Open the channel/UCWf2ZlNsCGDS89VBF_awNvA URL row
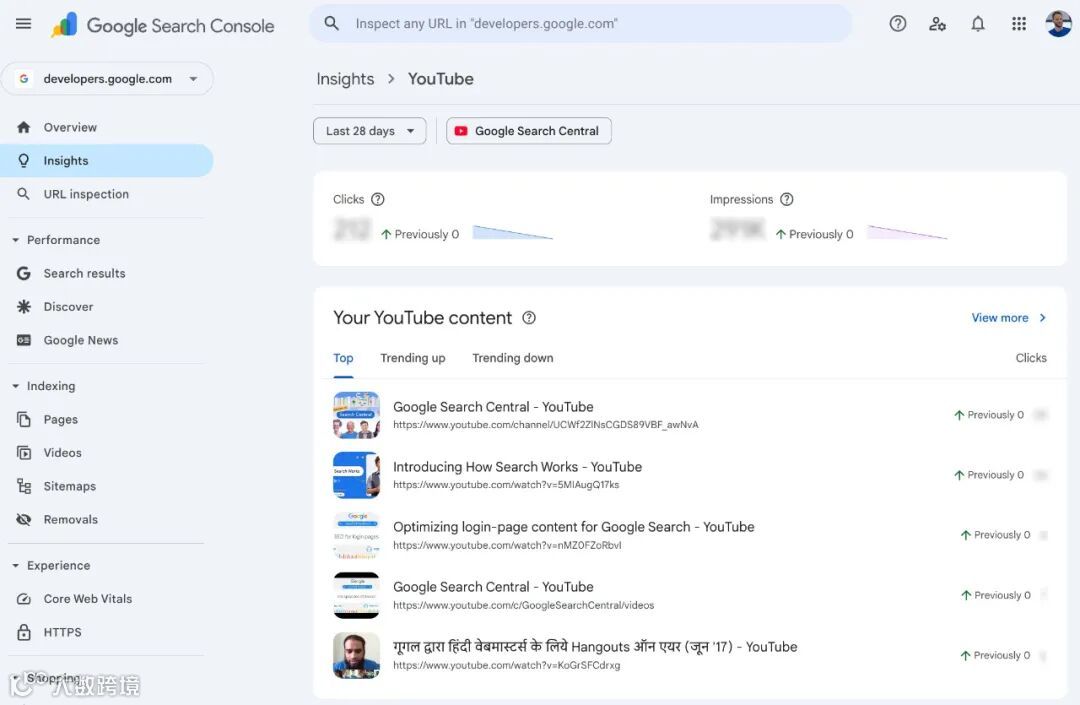 point(689,415)
